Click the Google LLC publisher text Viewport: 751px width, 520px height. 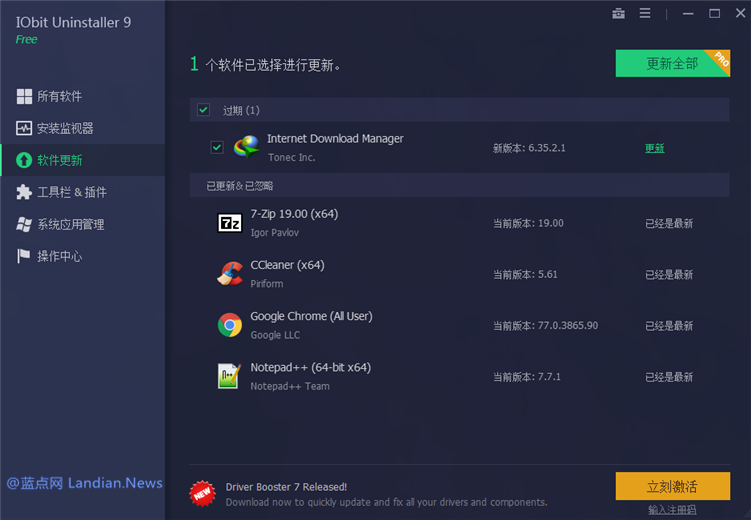pyautogui.click(x=275, y=335)
